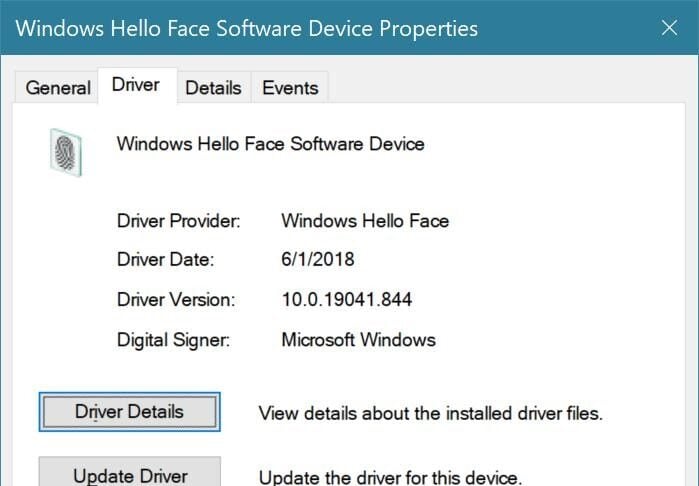This screenshot has width=699, height=486.
Task: Click the Driver Details button
Action: [130, 412]
